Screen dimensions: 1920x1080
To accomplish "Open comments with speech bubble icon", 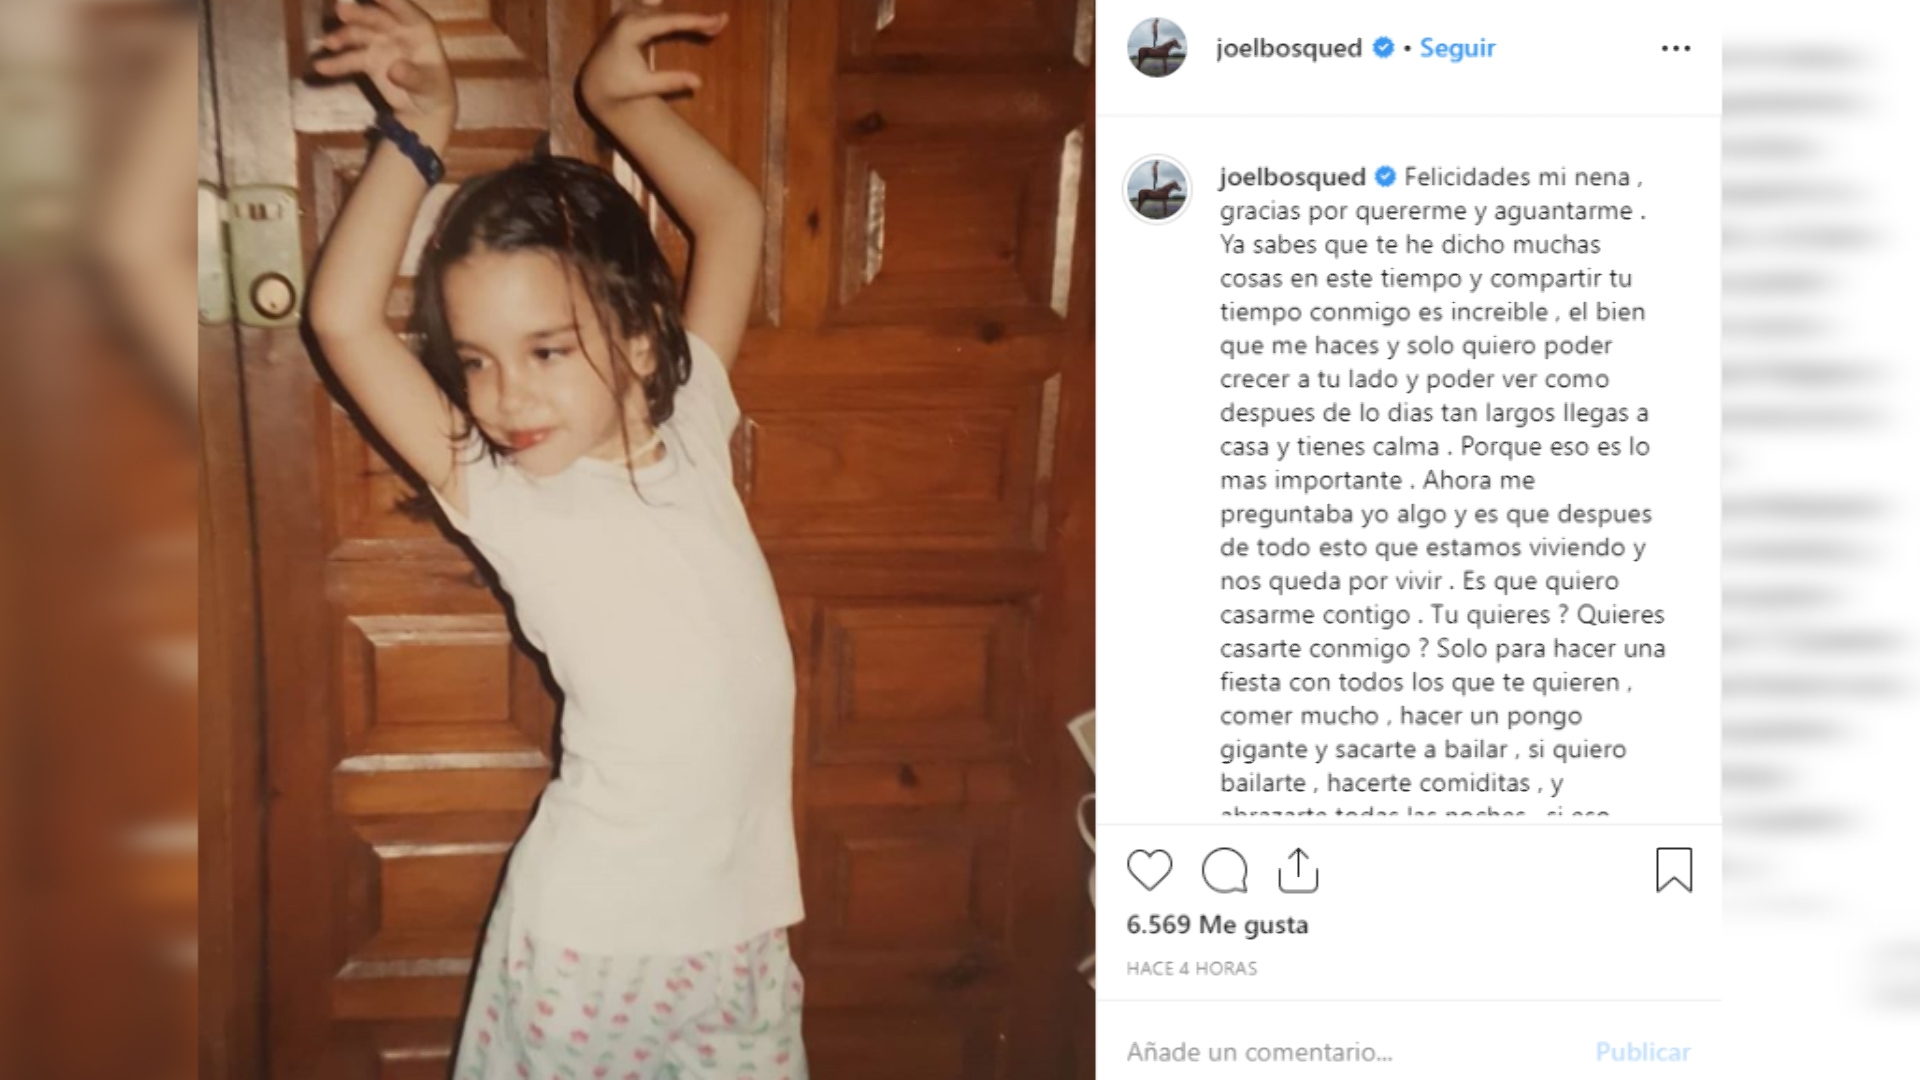I will 1224,870.
